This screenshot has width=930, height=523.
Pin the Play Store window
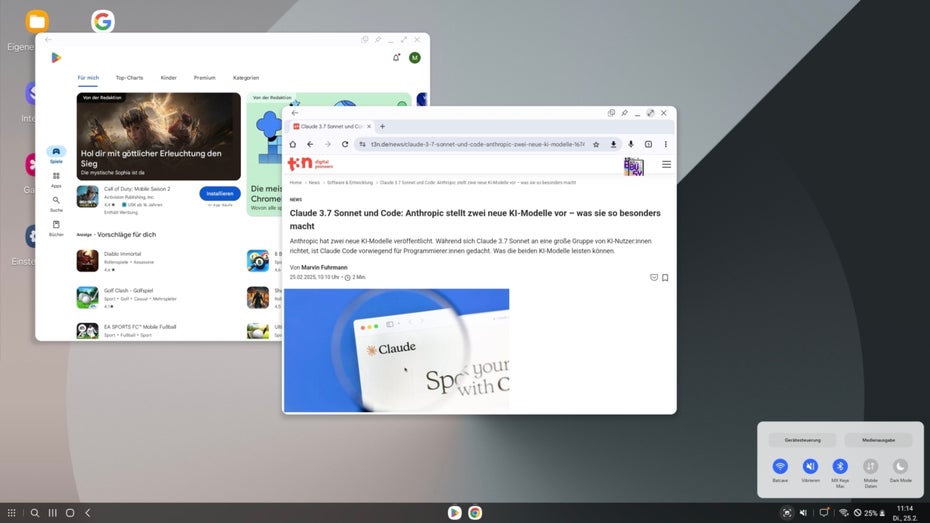tap(377, 40)
